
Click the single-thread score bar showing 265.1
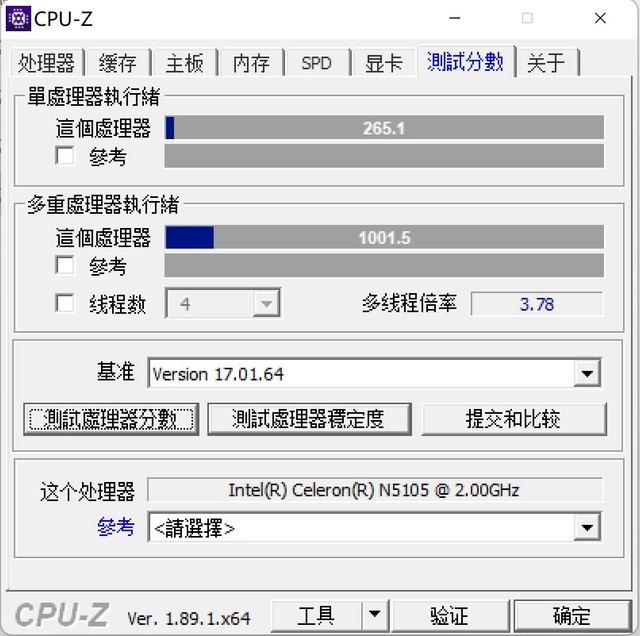click(384, 128)
